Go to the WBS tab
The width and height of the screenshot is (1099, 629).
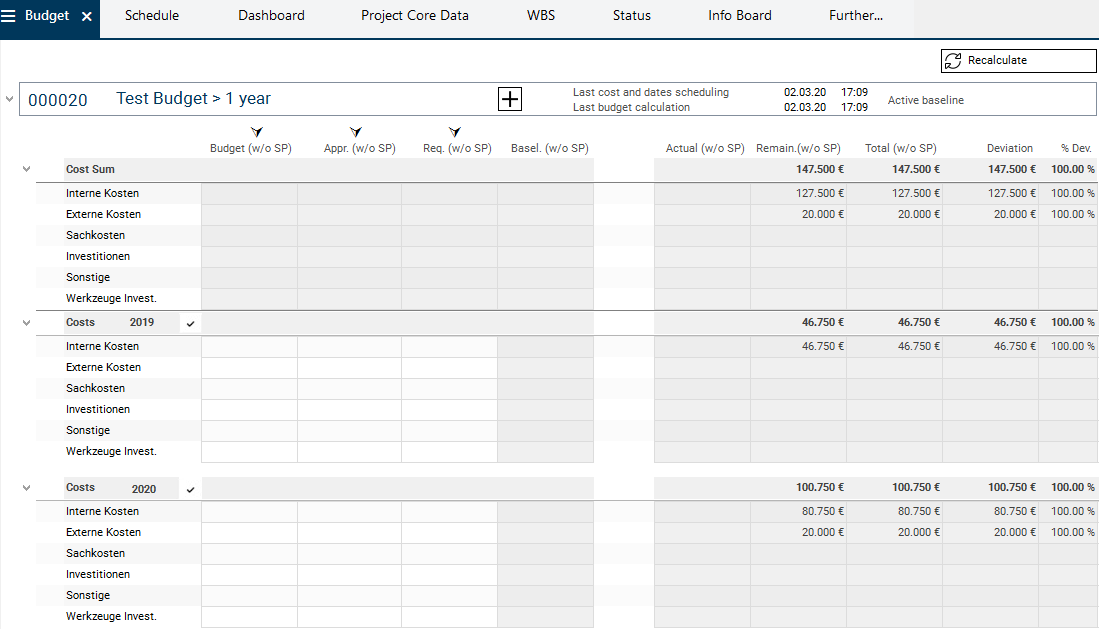pyautogui.click(x=540, y=16)
